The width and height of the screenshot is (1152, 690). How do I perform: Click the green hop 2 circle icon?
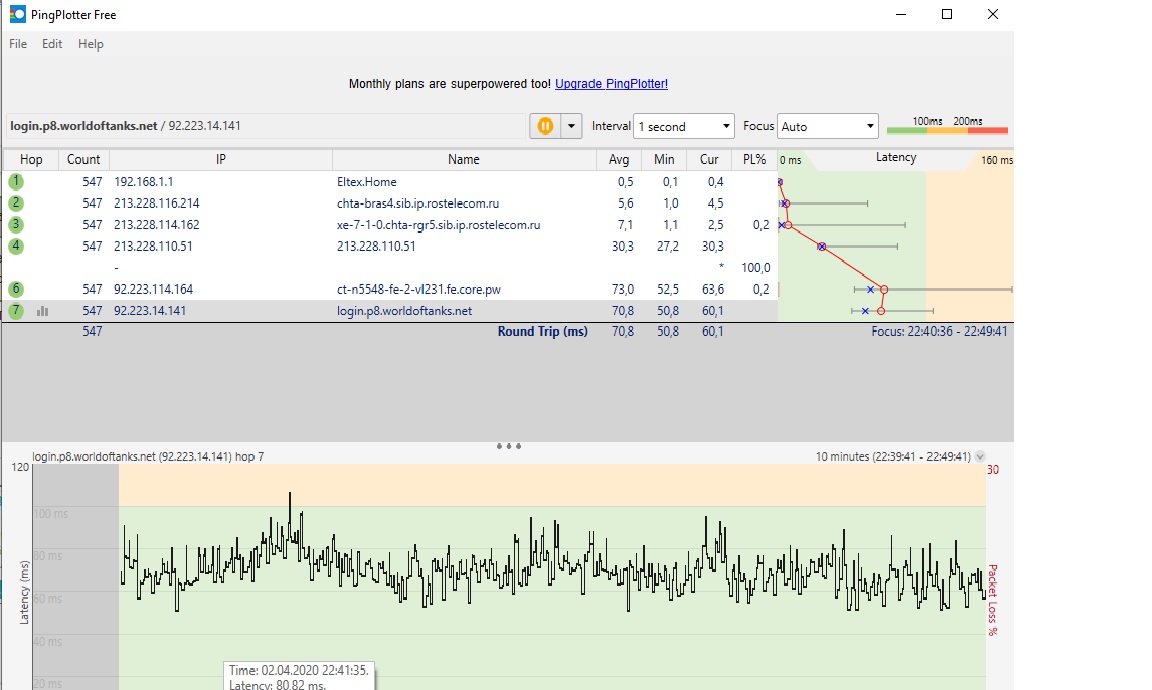(16, 203)
